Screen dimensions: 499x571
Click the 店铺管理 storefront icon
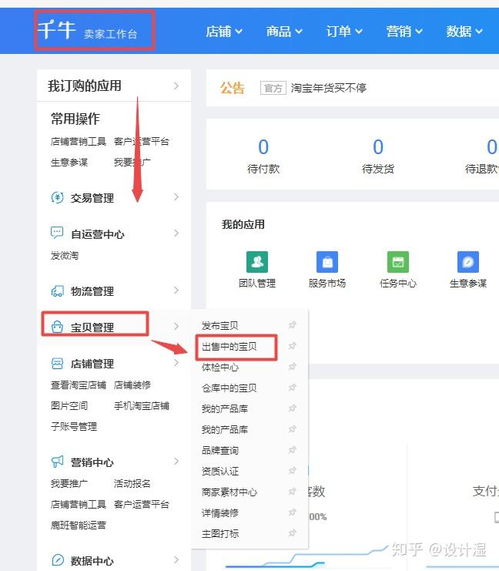coord(57,363)
